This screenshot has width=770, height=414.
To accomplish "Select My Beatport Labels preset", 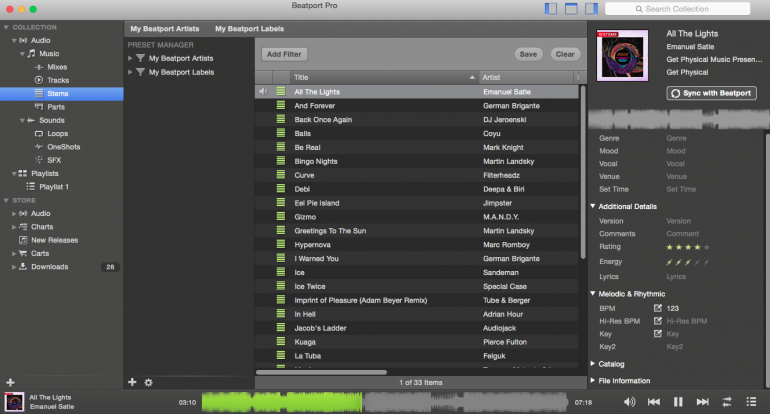I will point(181,72).
